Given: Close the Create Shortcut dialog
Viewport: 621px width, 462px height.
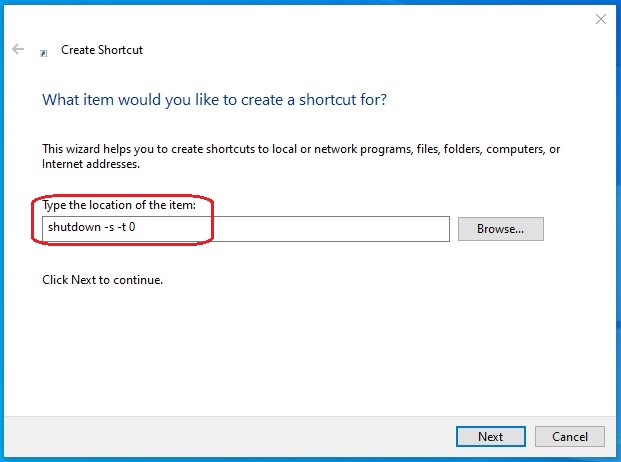Looking at the screenshot, I should [x=600, y=19].
